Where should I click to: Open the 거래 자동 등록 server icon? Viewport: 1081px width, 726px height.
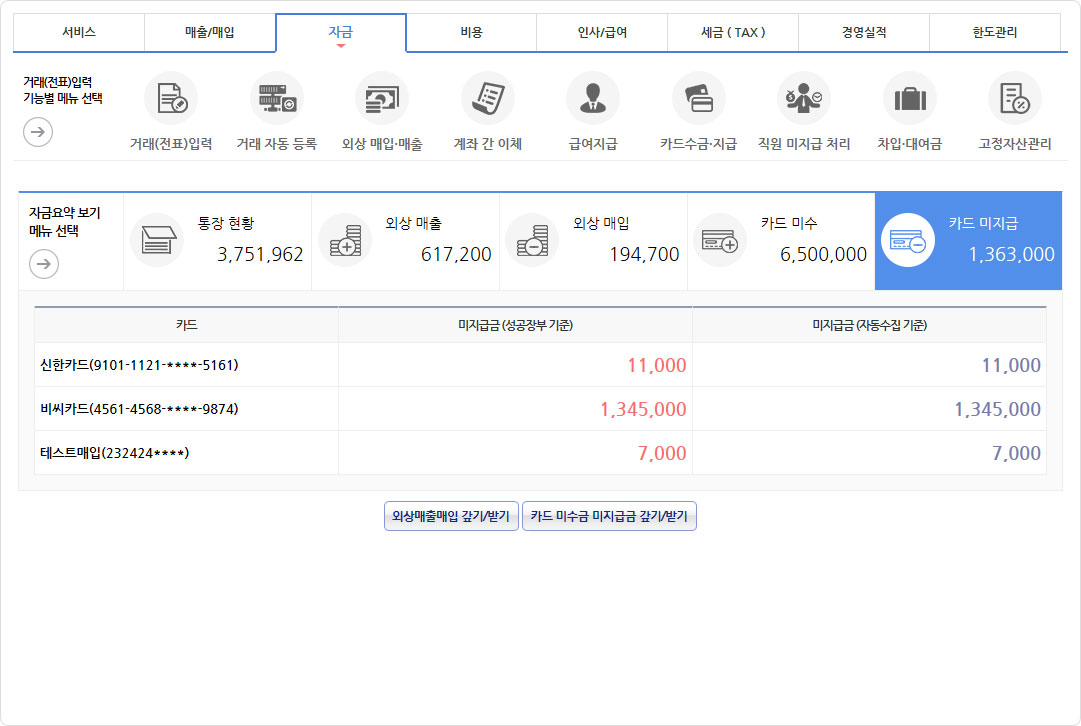click(276, 98)
